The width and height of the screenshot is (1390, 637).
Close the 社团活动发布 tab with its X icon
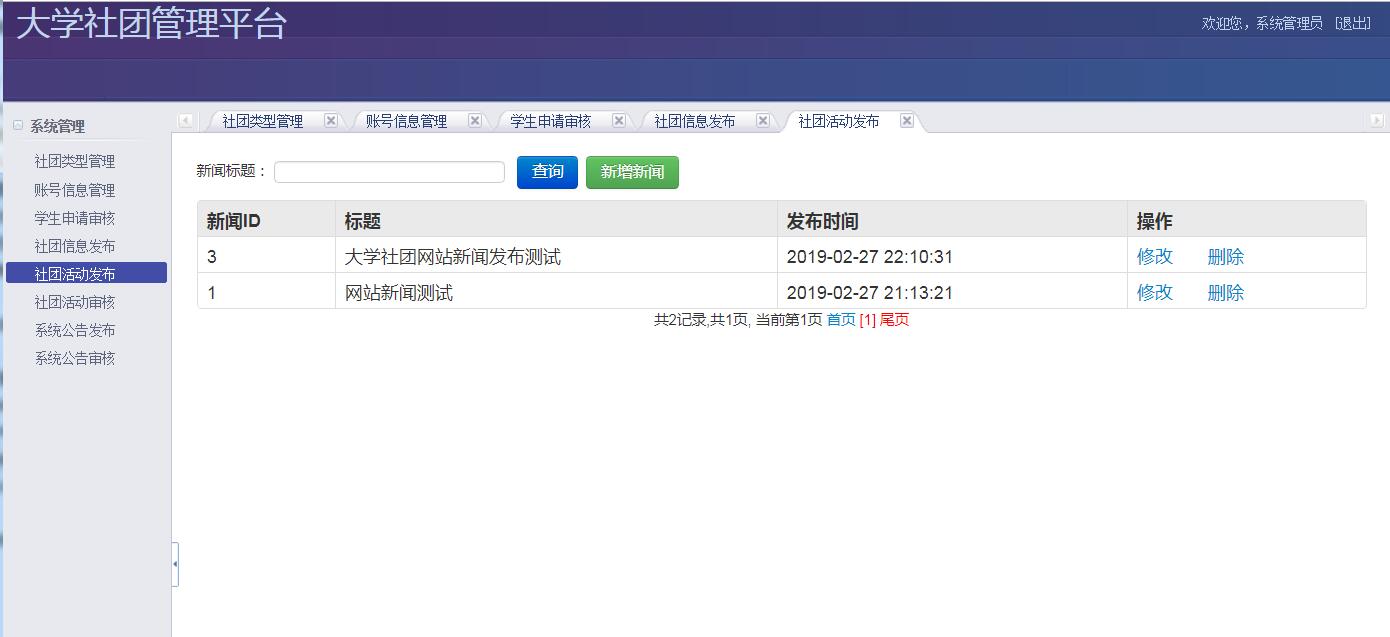(907, 119)
